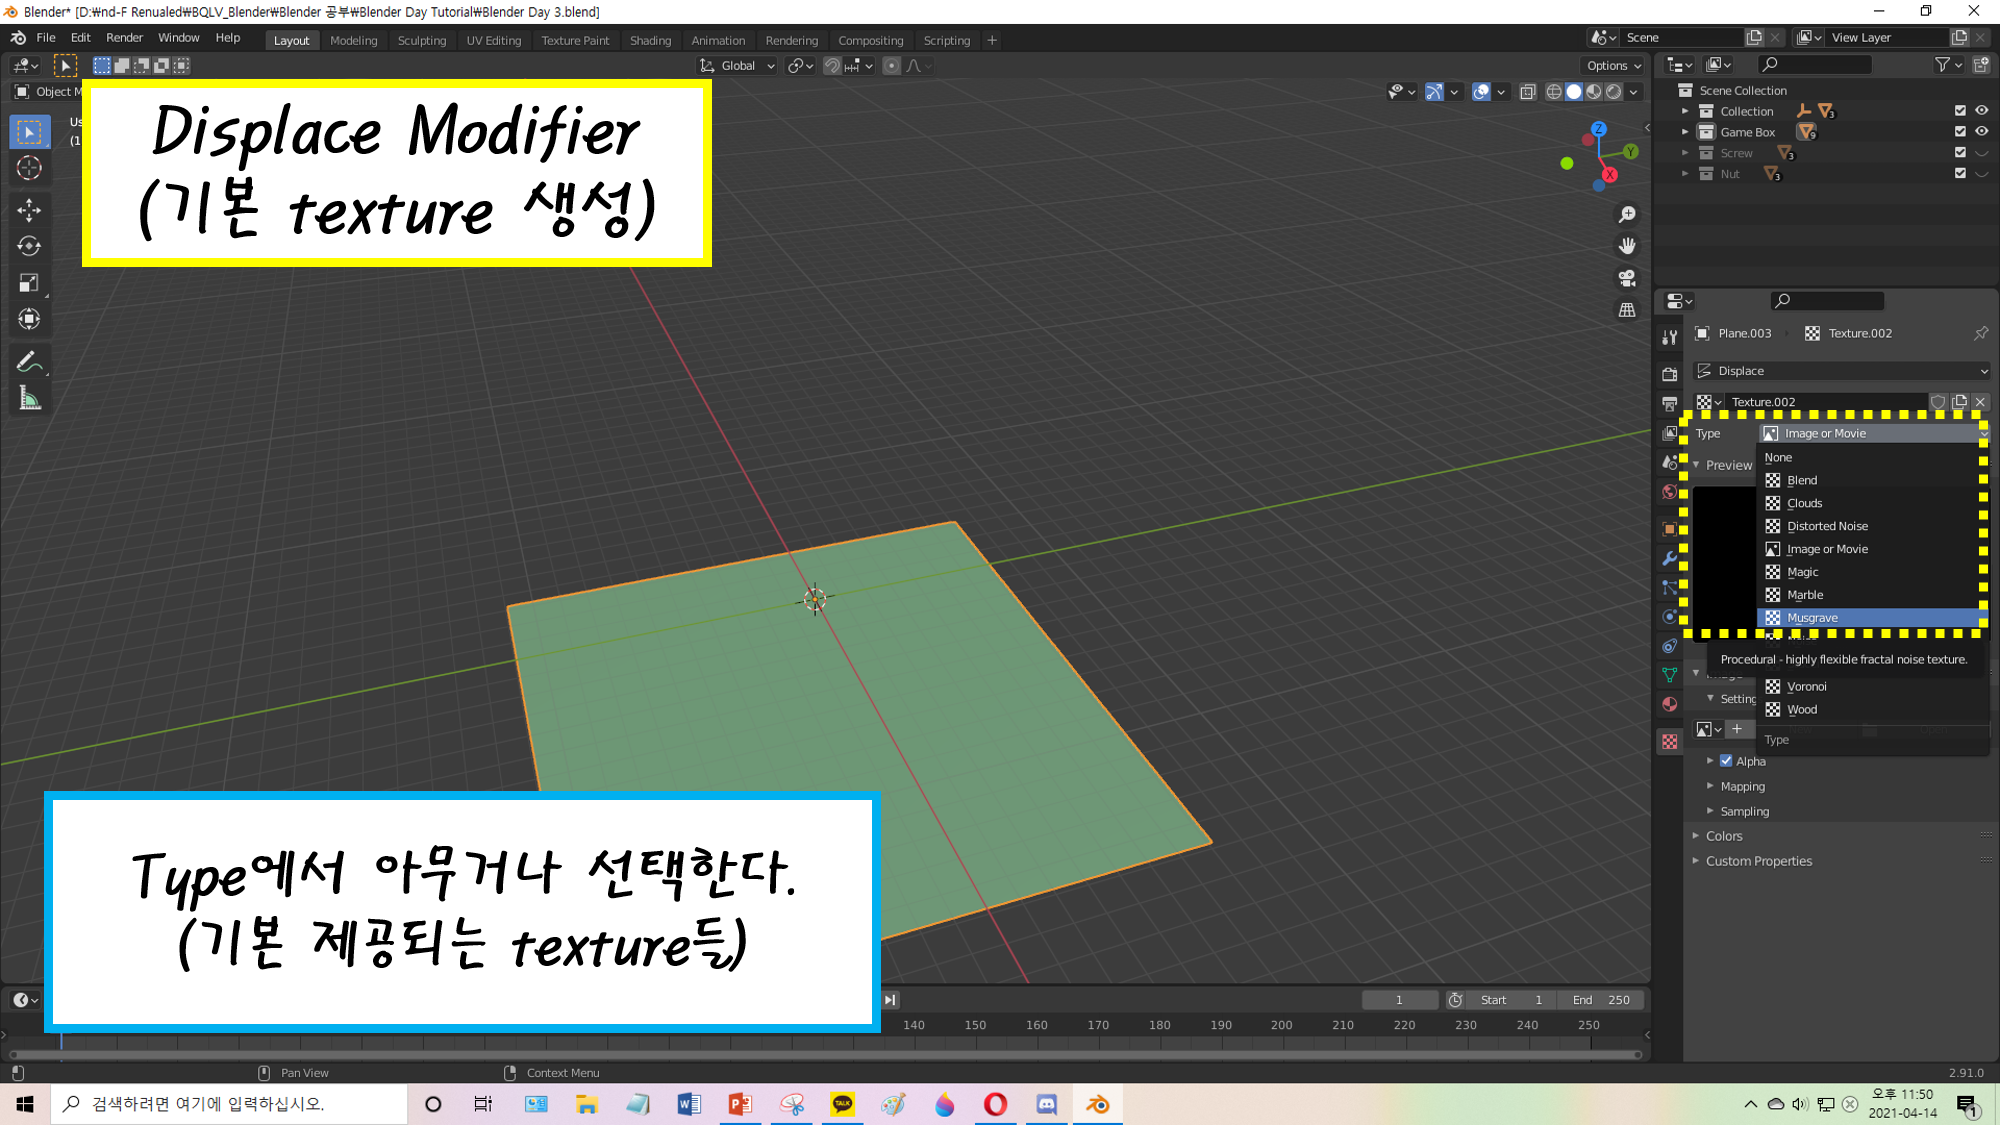The height and width of the screenshot is (1125, 2000).
Task: Open the texture Type dropdown field
Action: pos(1872,433)
